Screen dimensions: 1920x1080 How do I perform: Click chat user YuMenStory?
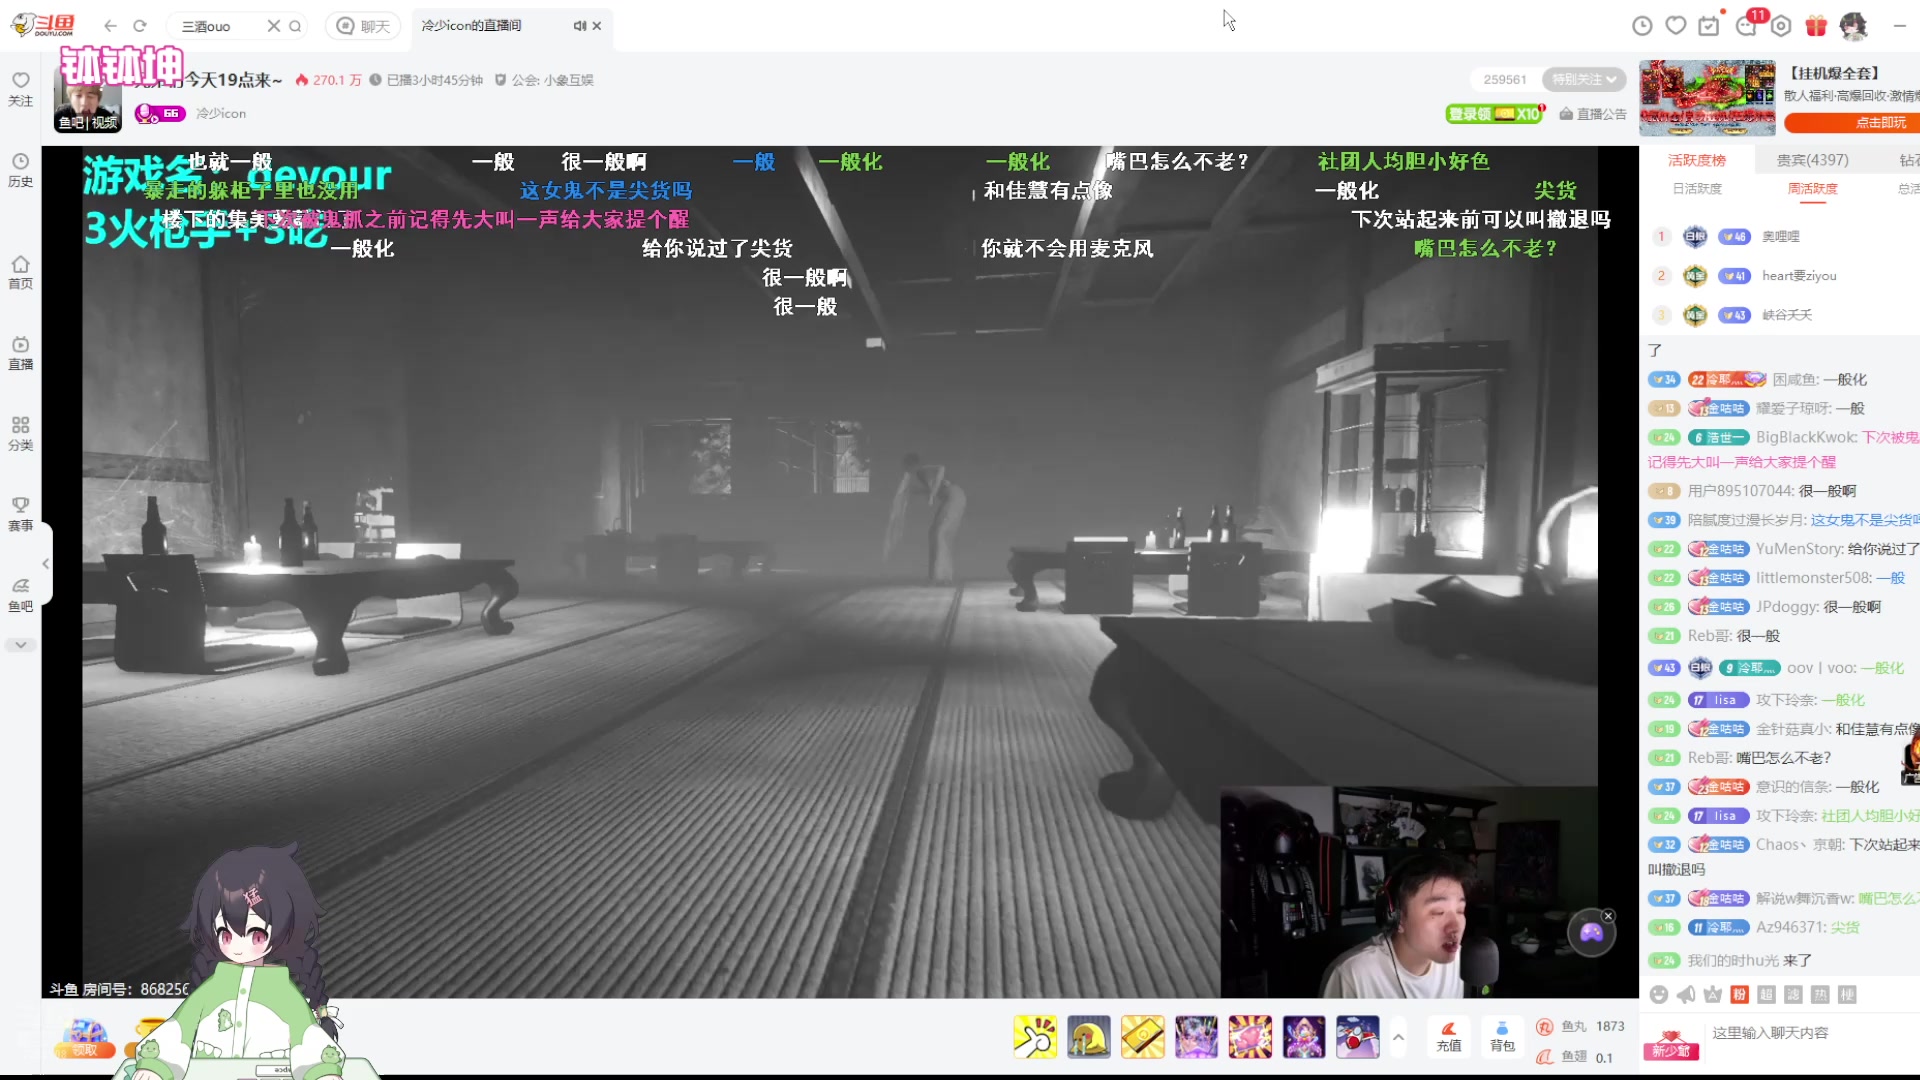coord(1799,549)
